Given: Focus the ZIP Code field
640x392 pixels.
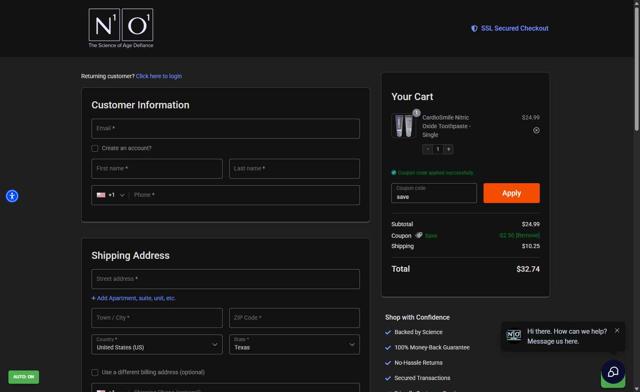Looking at the screenshot, I should tap(294, 318).
